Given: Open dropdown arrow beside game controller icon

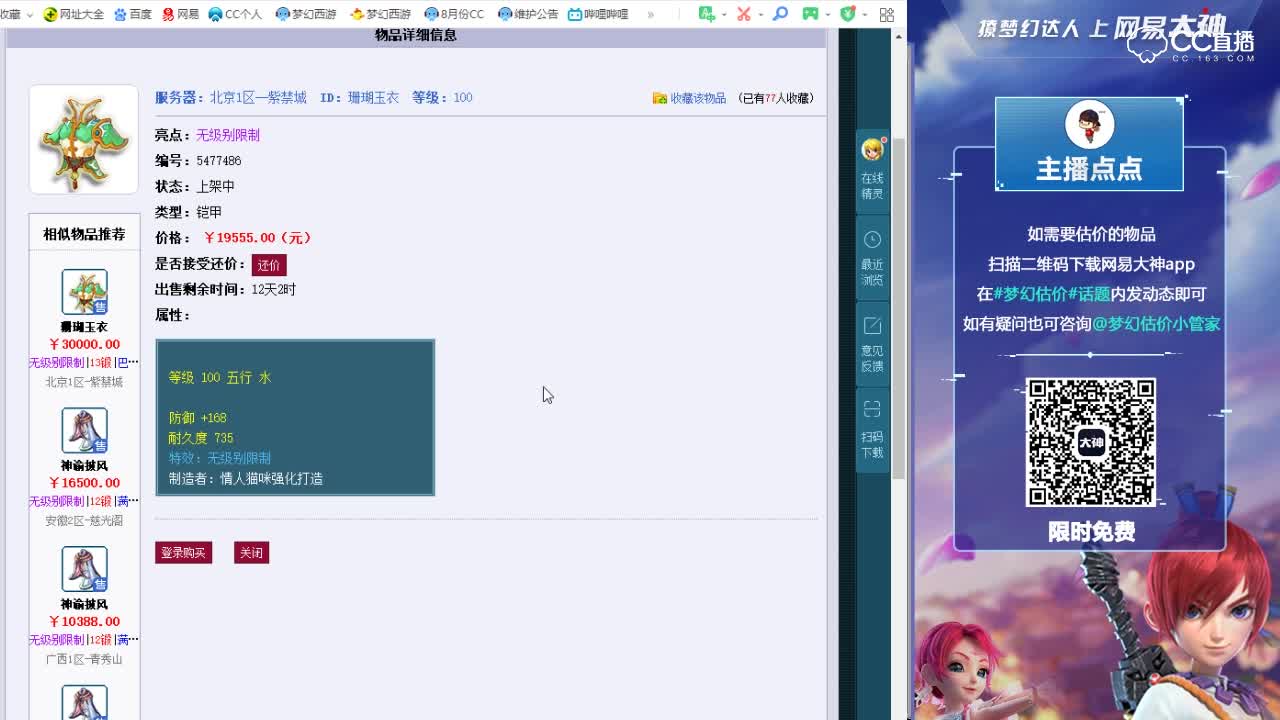Looking at the screenshot, I should tap(827, 14).
